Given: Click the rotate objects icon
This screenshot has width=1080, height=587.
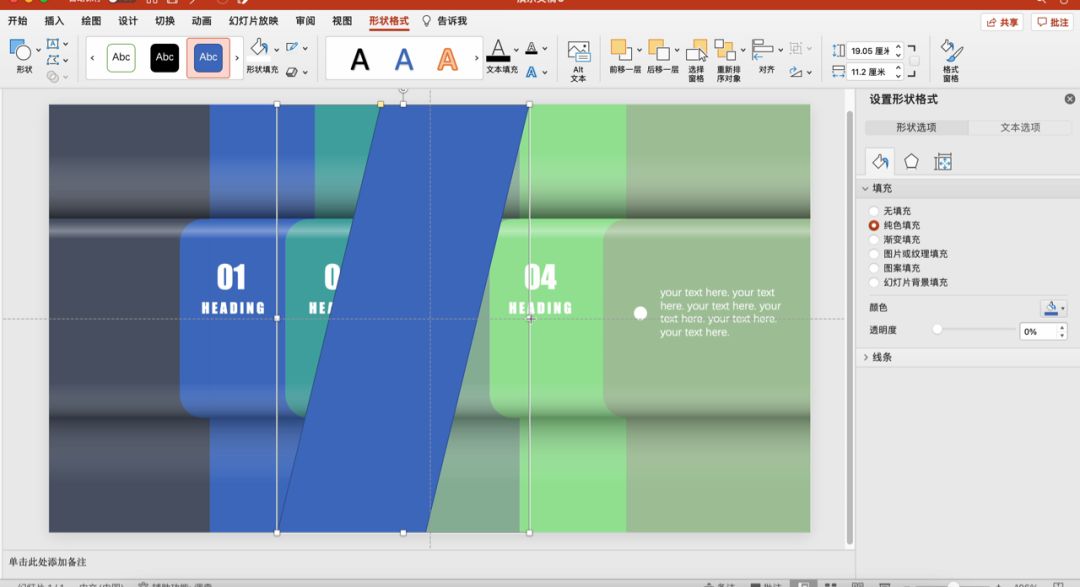Looking at the screenshot, I should [x=796, y=72].
